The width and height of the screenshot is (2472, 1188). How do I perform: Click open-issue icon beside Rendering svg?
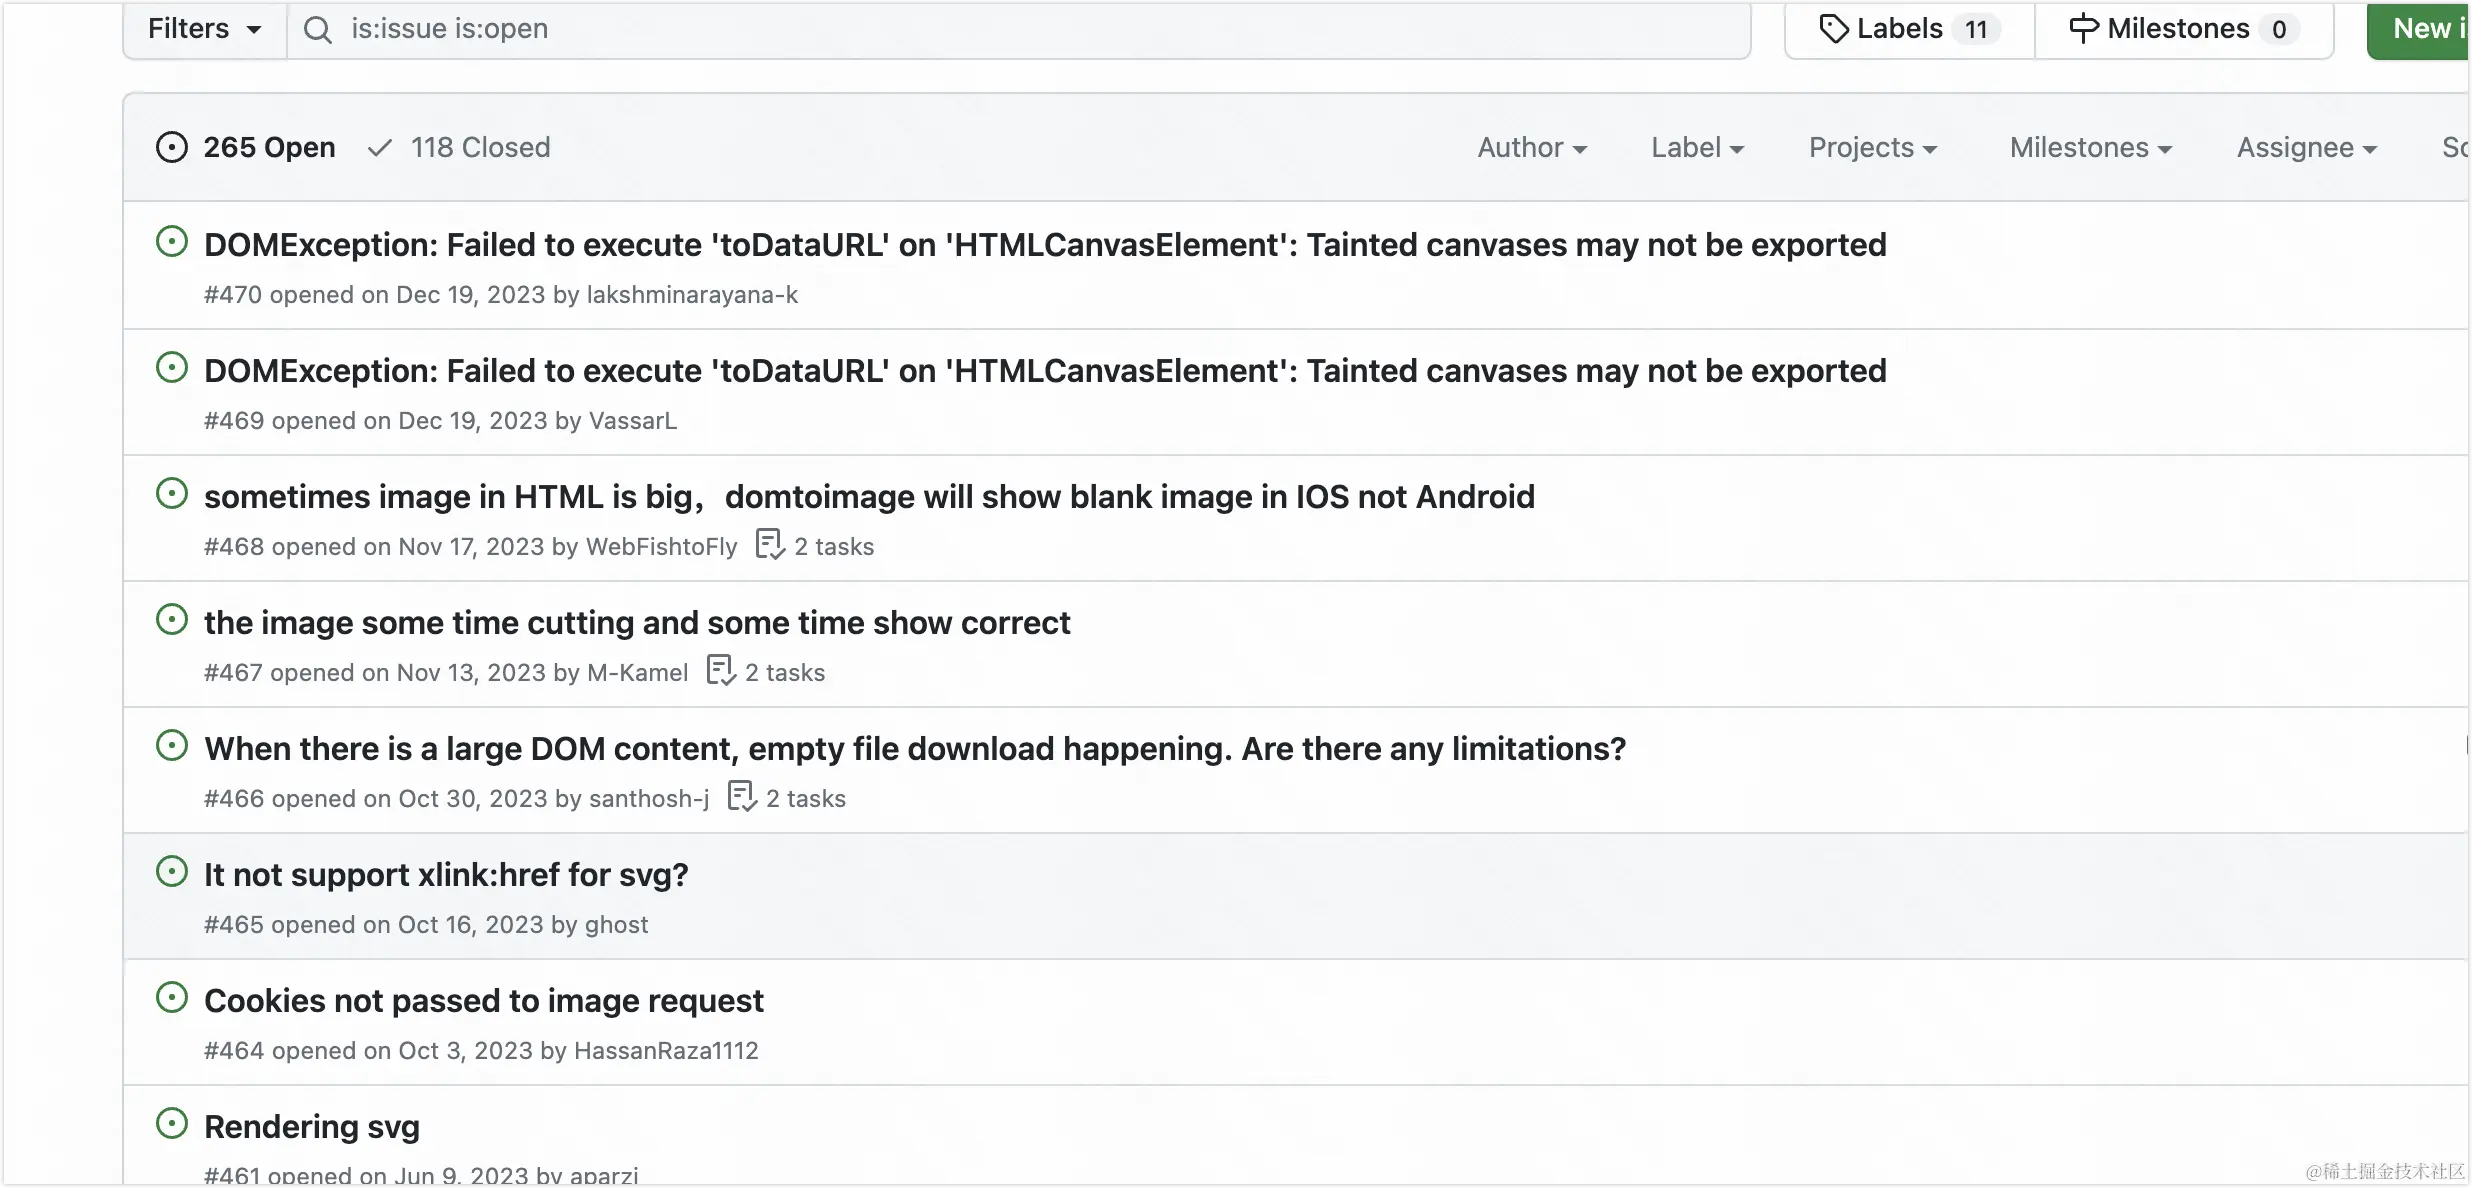(172, 1124)
